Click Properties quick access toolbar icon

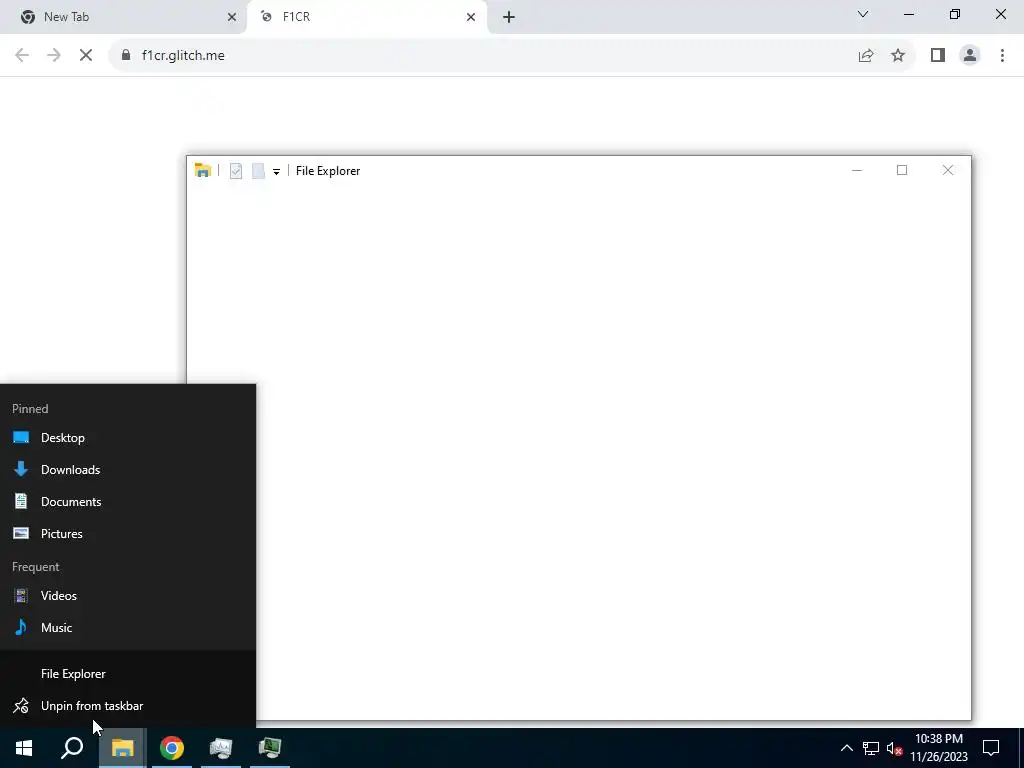[x=236, y=171]
